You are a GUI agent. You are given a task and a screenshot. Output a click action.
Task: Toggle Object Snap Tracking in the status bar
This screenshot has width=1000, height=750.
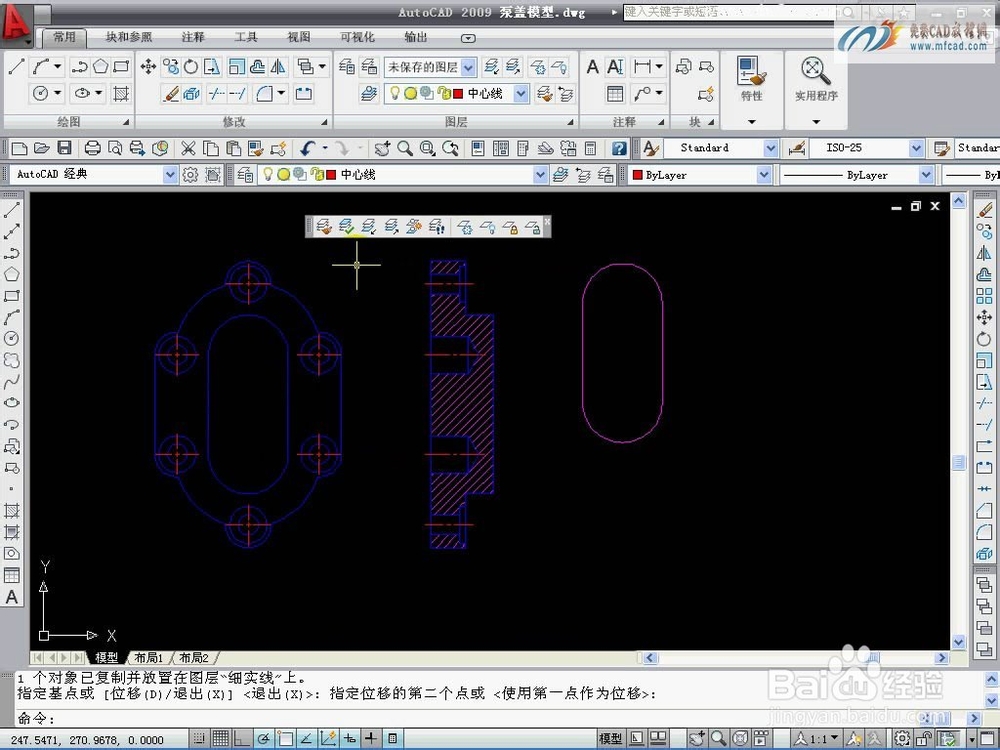tap(307, 739)
